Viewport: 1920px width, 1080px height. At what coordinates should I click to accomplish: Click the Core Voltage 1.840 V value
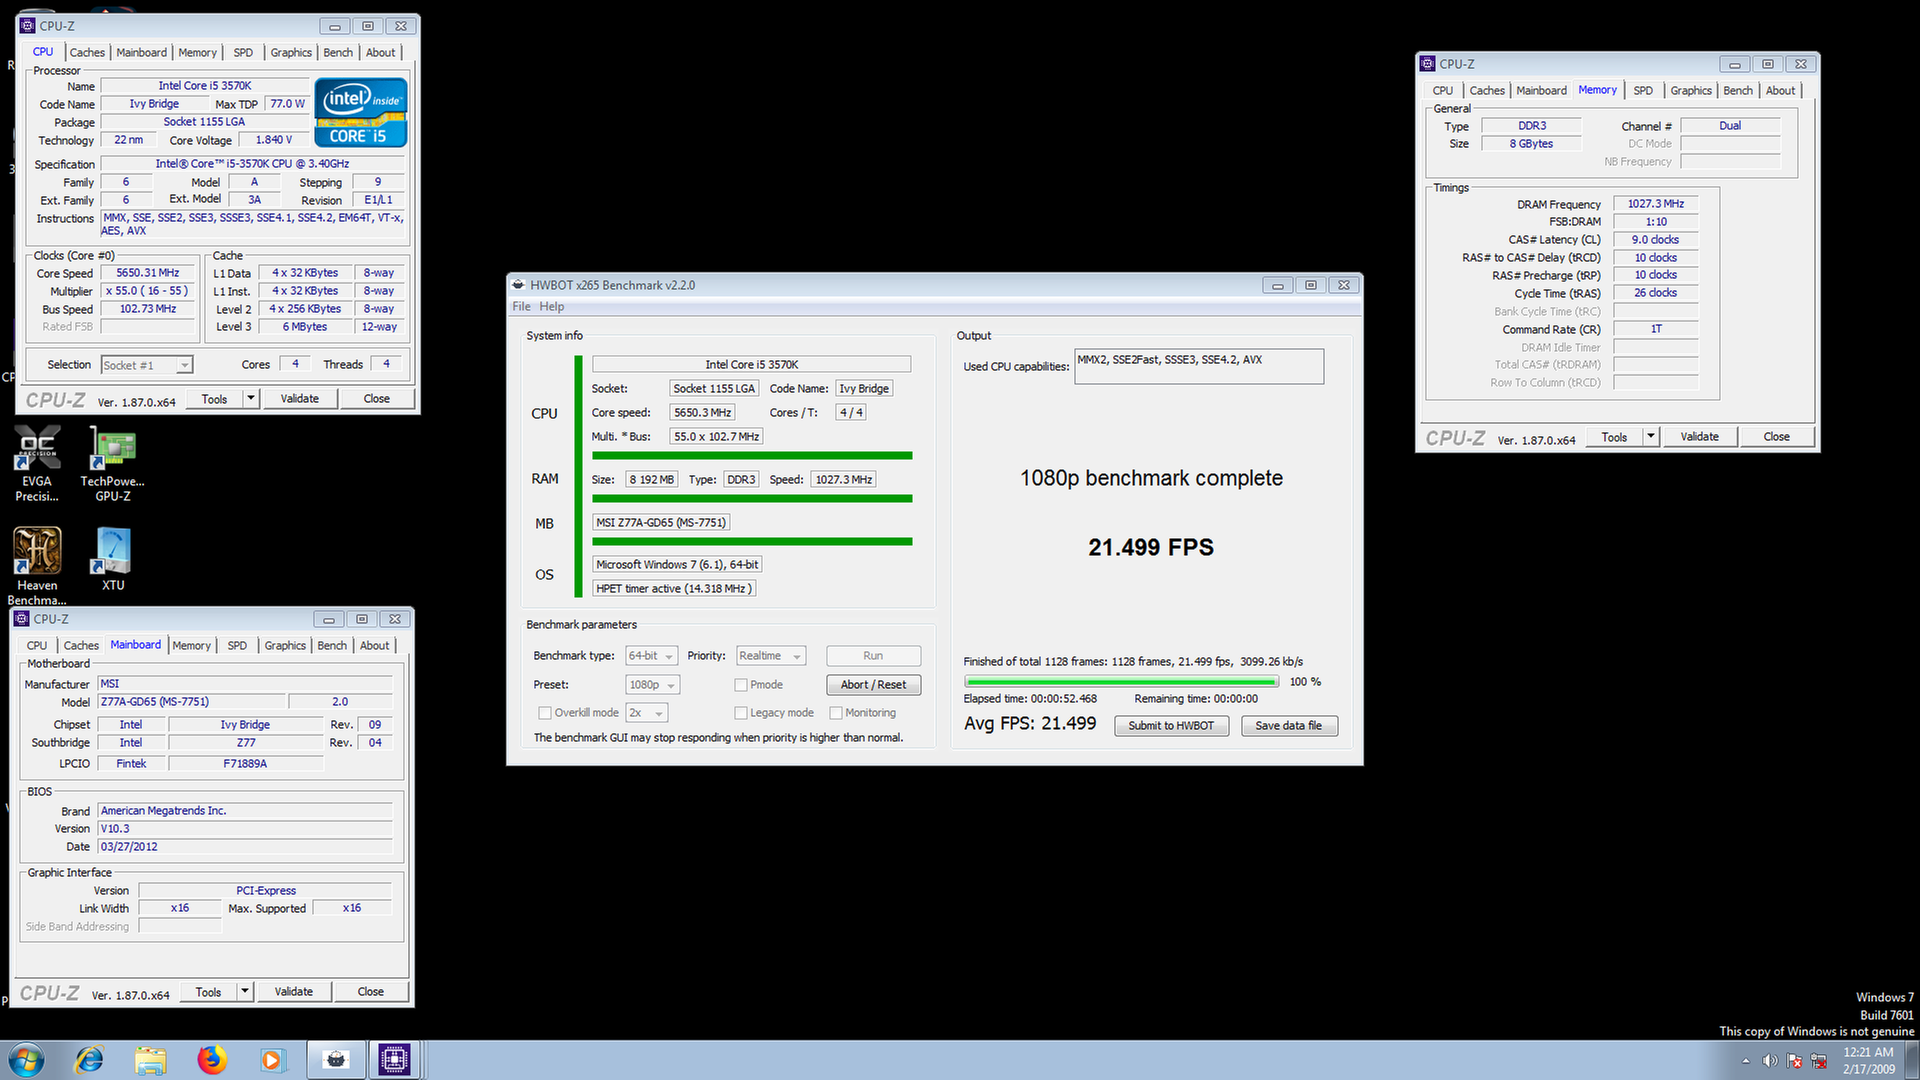(x=273, y=140)
